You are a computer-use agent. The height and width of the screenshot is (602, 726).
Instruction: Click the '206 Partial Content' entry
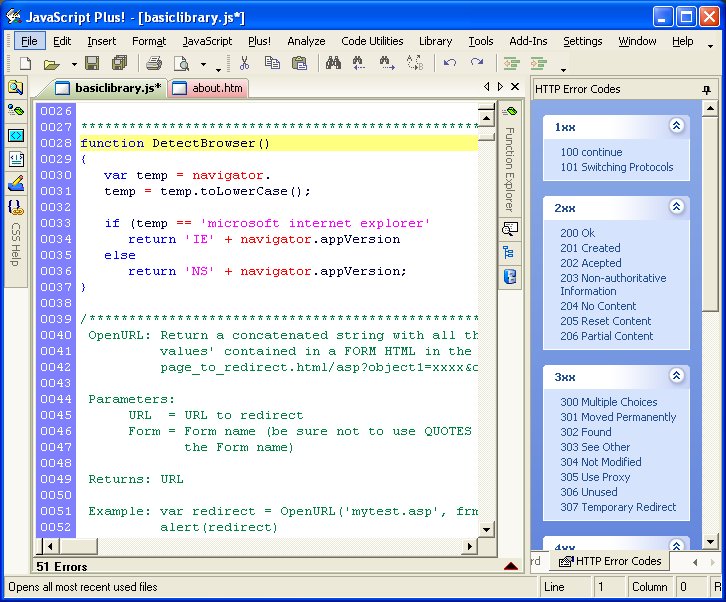pyautogui.click(x=607, y=336)
